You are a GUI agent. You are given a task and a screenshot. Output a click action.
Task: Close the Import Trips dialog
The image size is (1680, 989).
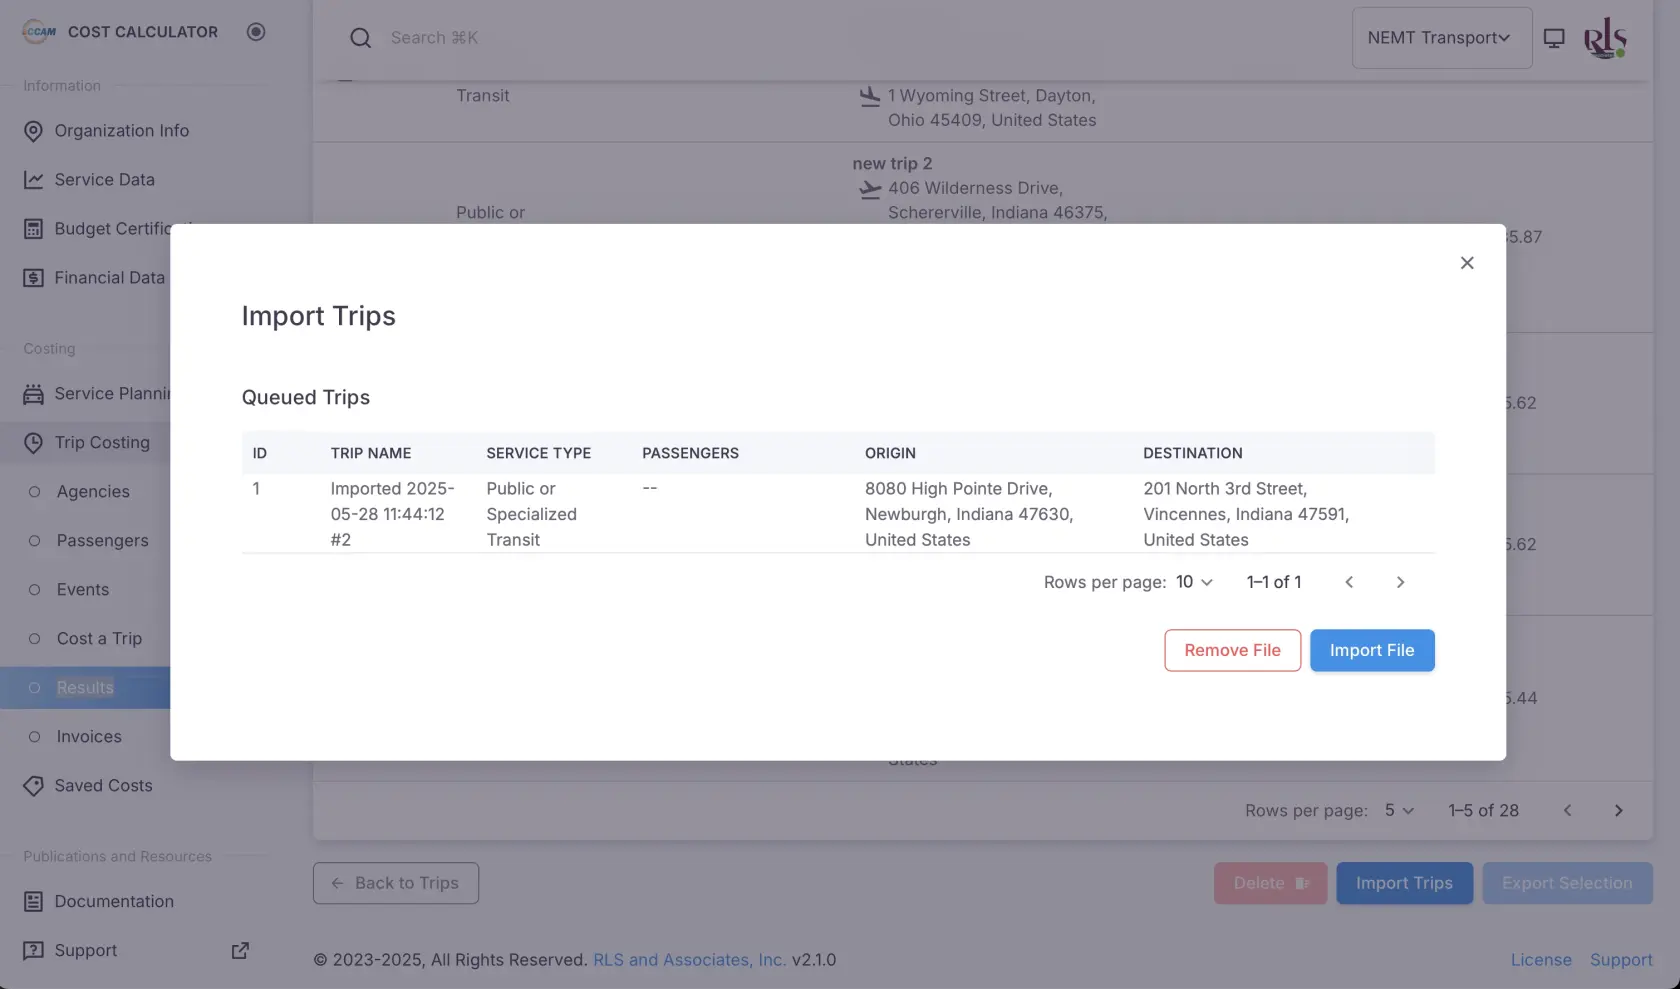pos(1467,263)
